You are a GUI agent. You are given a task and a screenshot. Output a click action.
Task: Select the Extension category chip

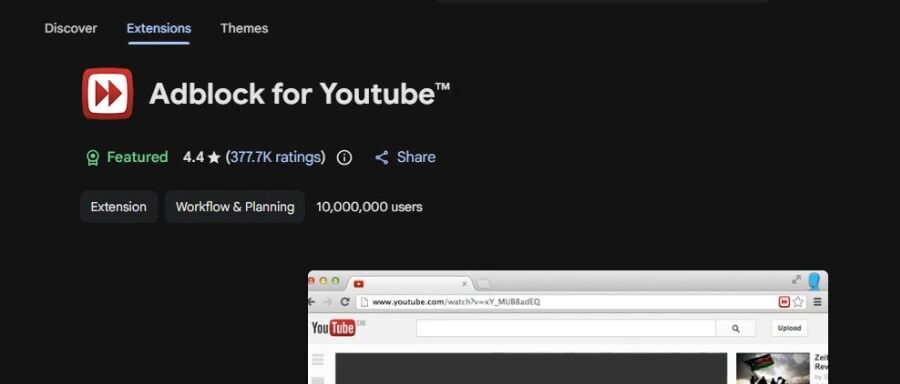118,207
